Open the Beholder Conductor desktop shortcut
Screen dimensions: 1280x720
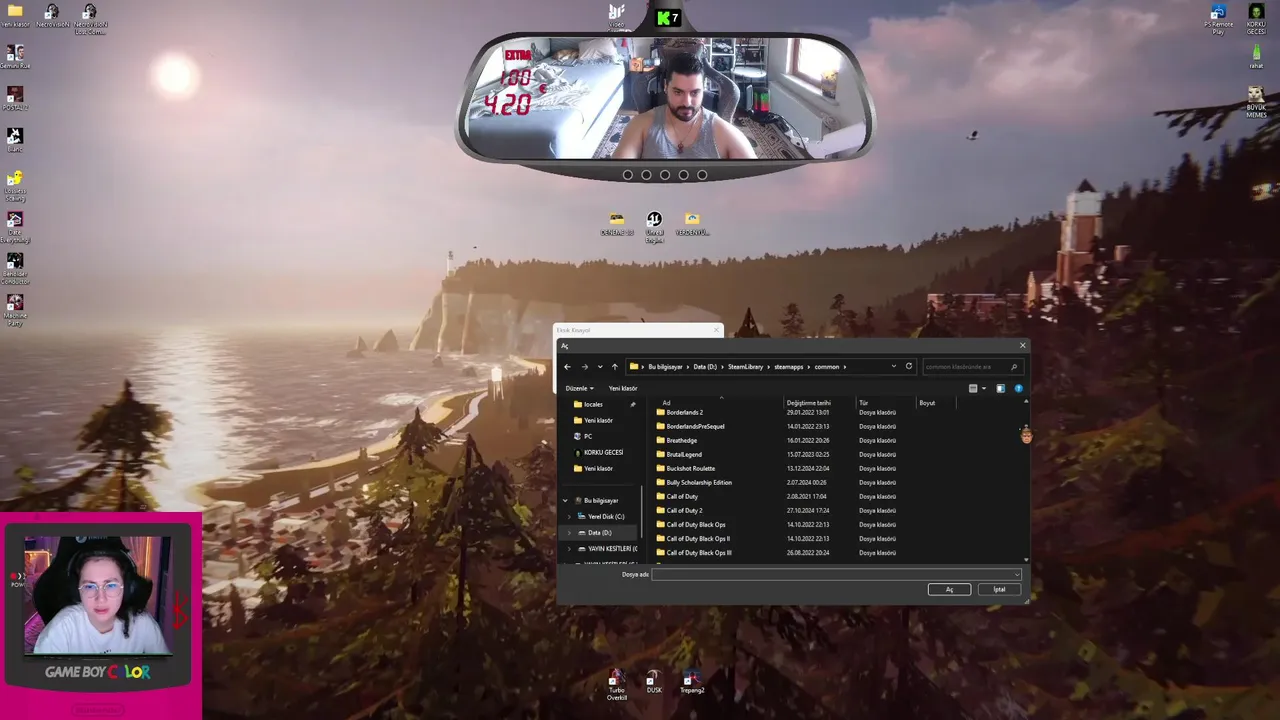(15, 267)
